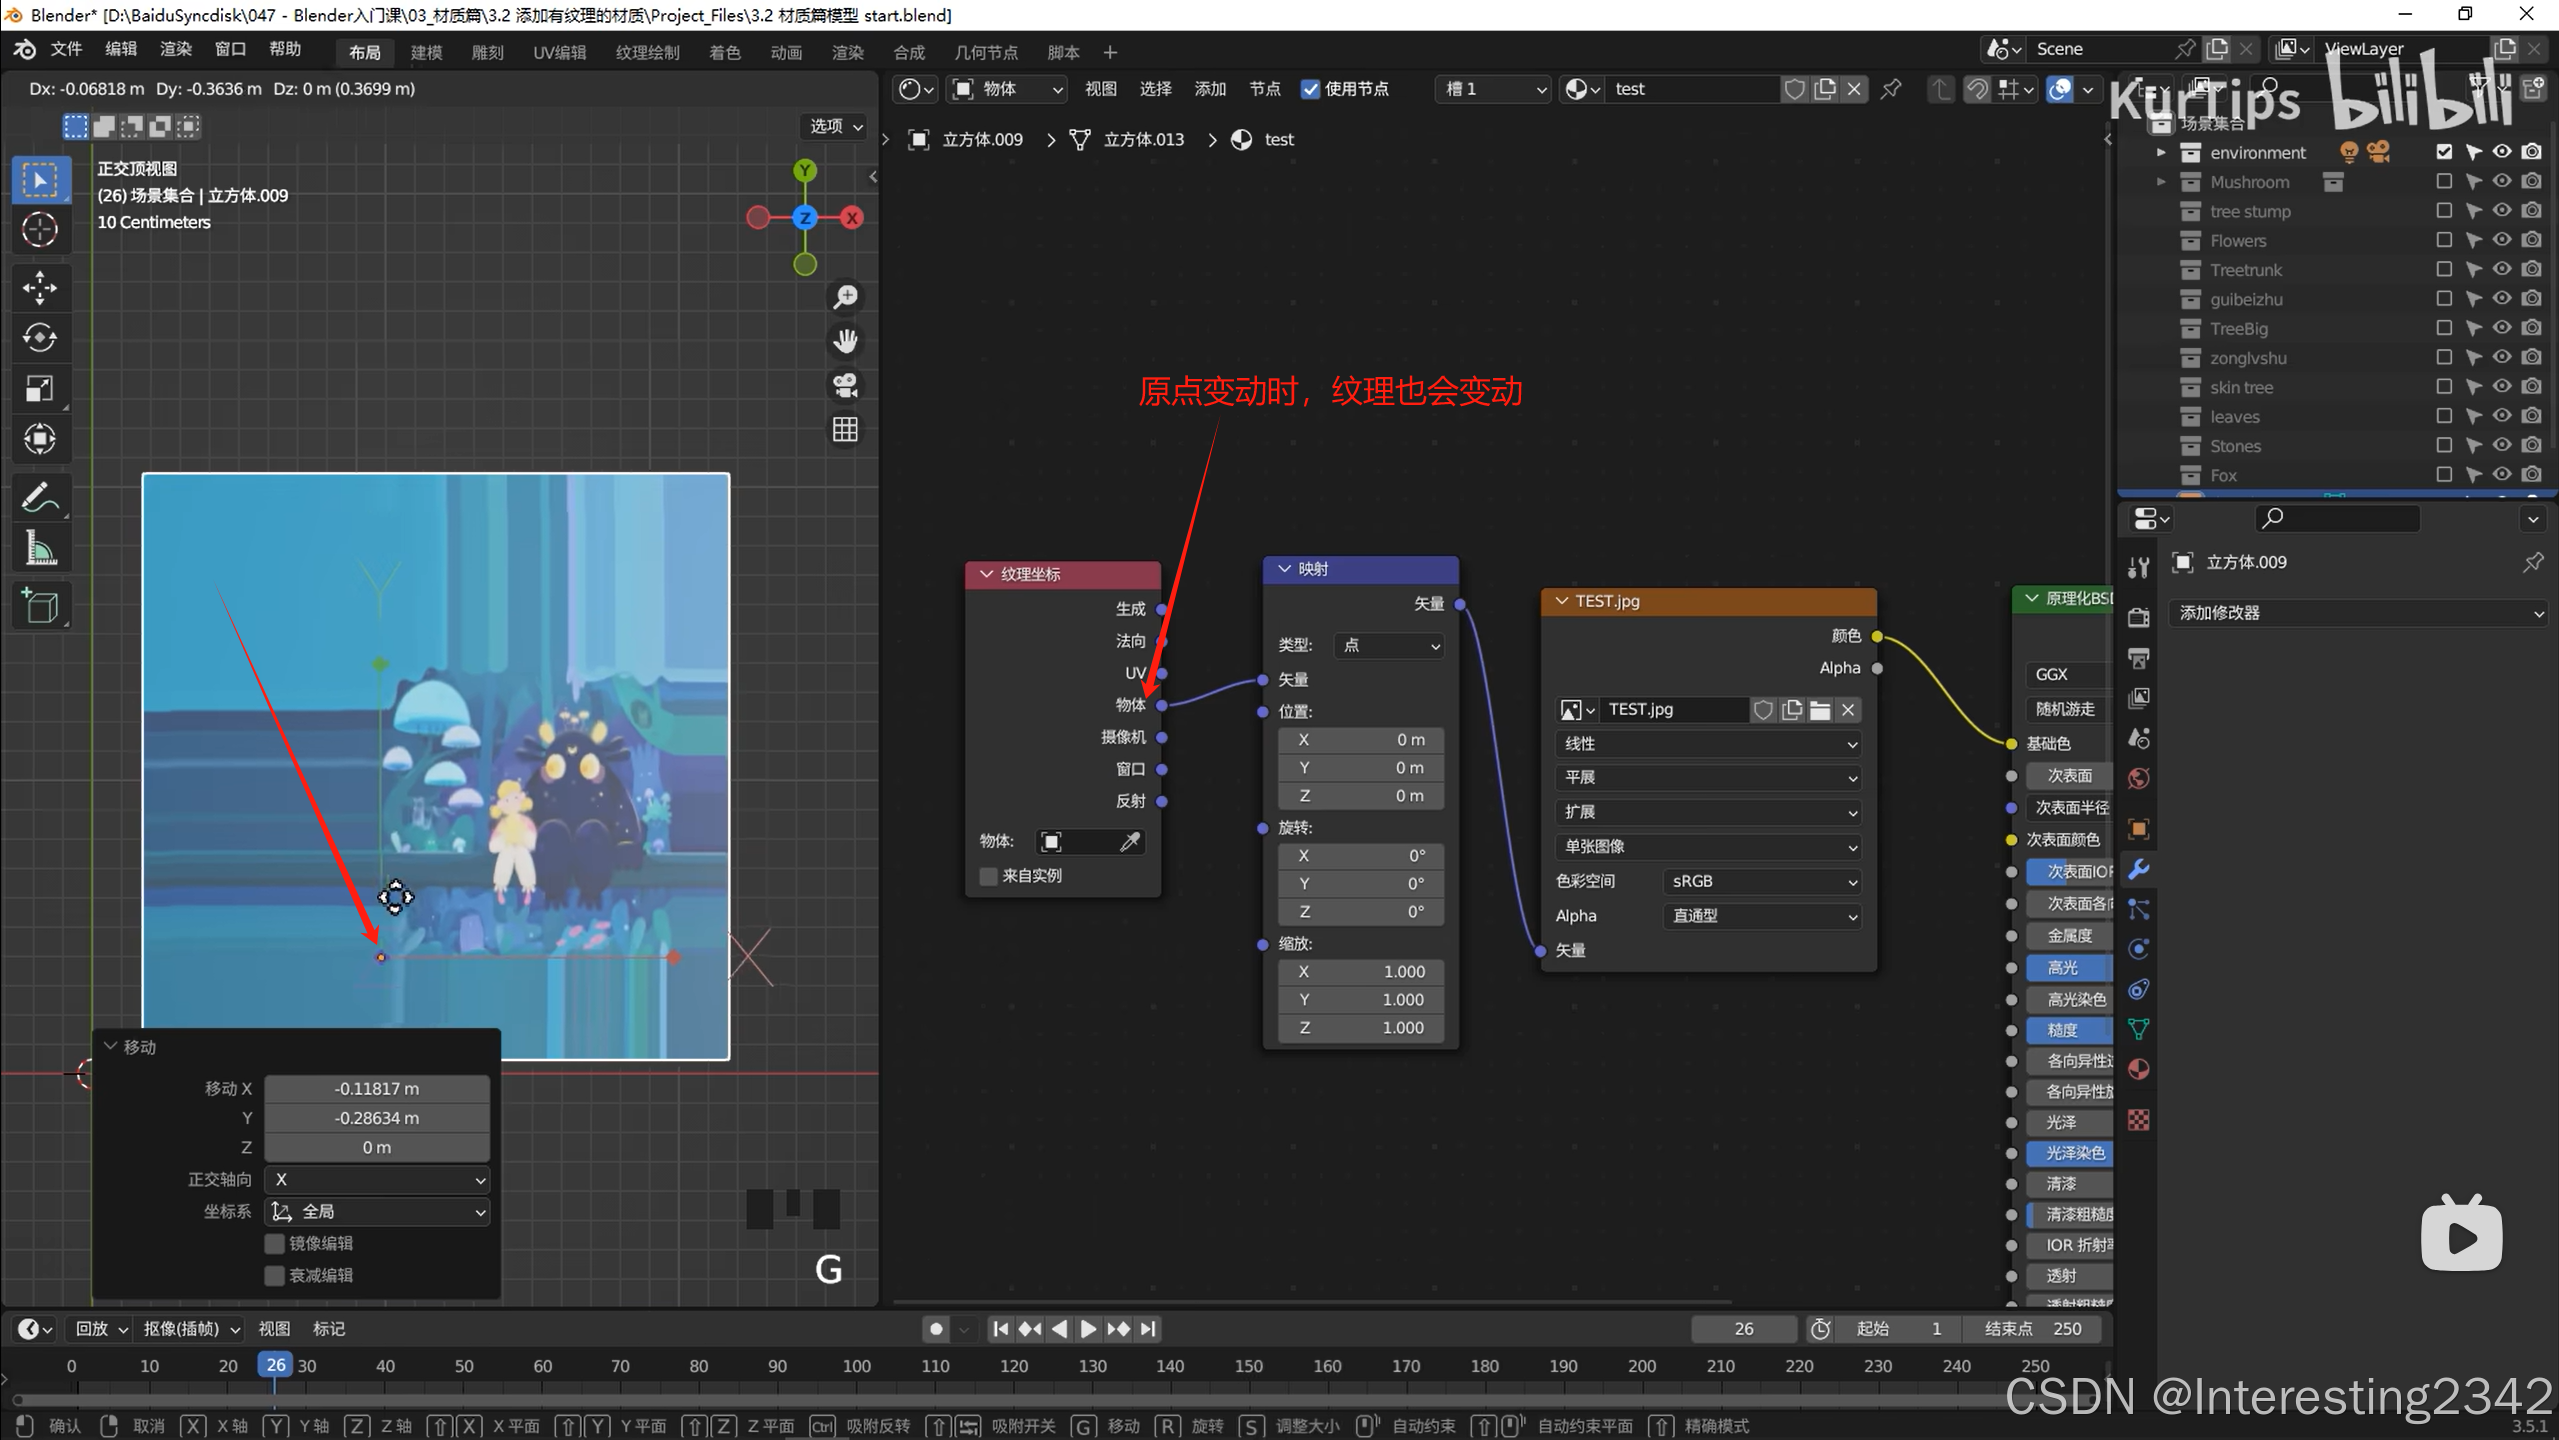Click the 添加修改器 button
Screen dimensions: 2559x1440
tap(2360, 613)
